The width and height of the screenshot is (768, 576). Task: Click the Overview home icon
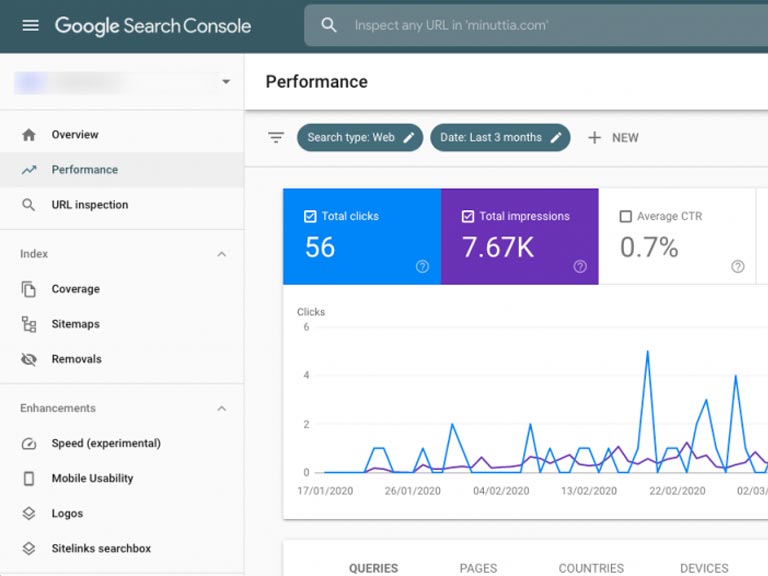coord(29,135)
